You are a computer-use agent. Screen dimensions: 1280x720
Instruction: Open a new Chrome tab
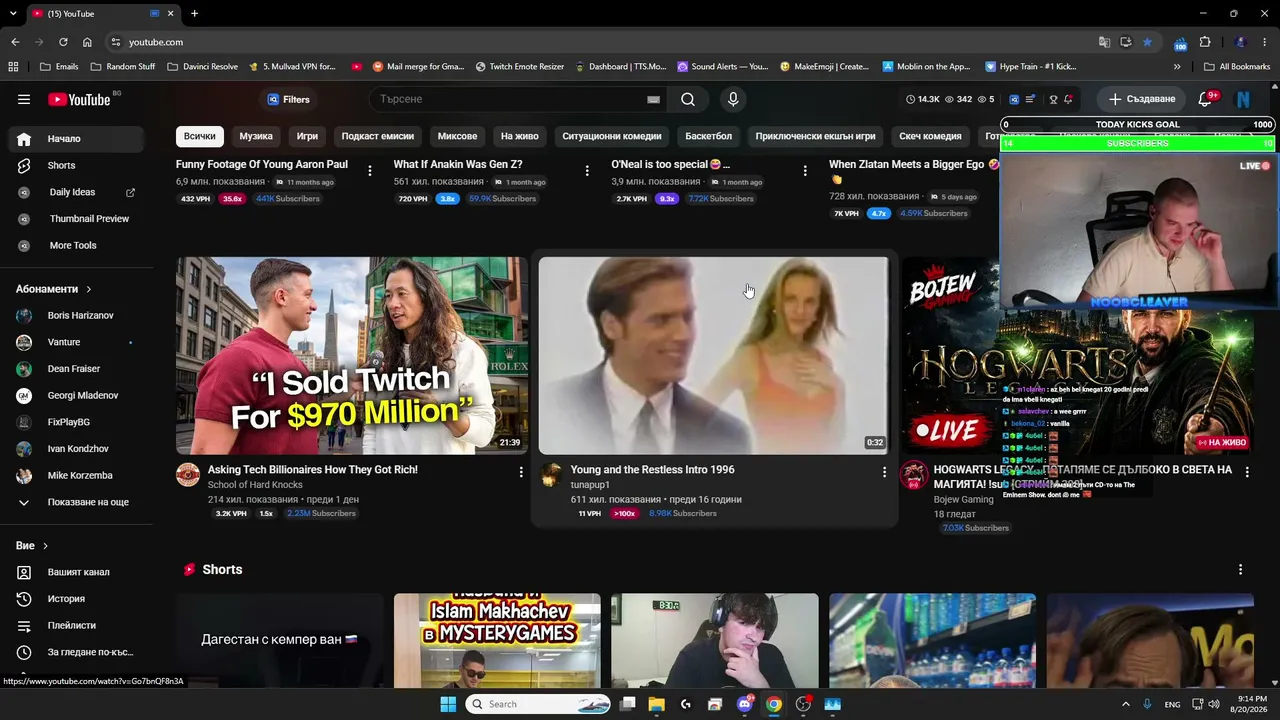[194, 13]
